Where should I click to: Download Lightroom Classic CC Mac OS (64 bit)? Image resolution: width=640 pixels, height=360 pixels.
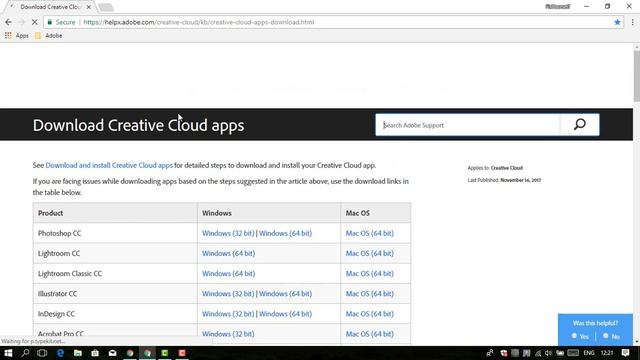[x=369, y=273]
